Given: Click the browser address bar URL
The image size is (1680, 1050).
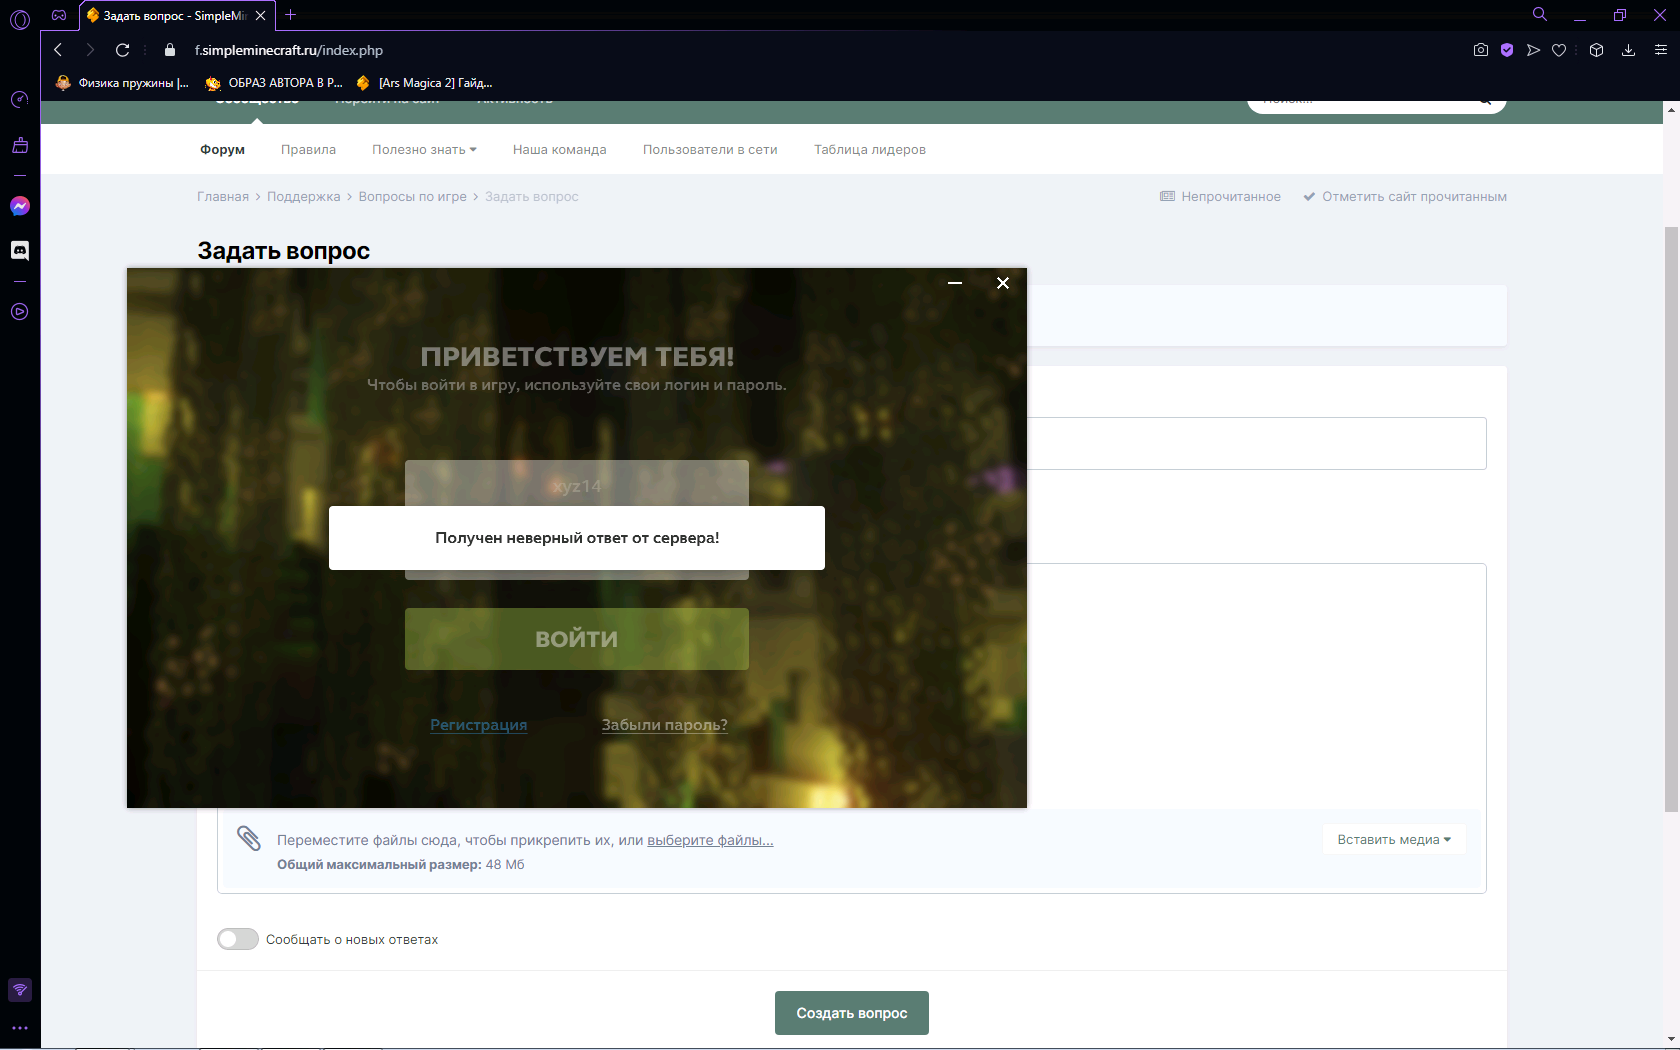Looking at the screenshot, I should click(x=289, y=50).
